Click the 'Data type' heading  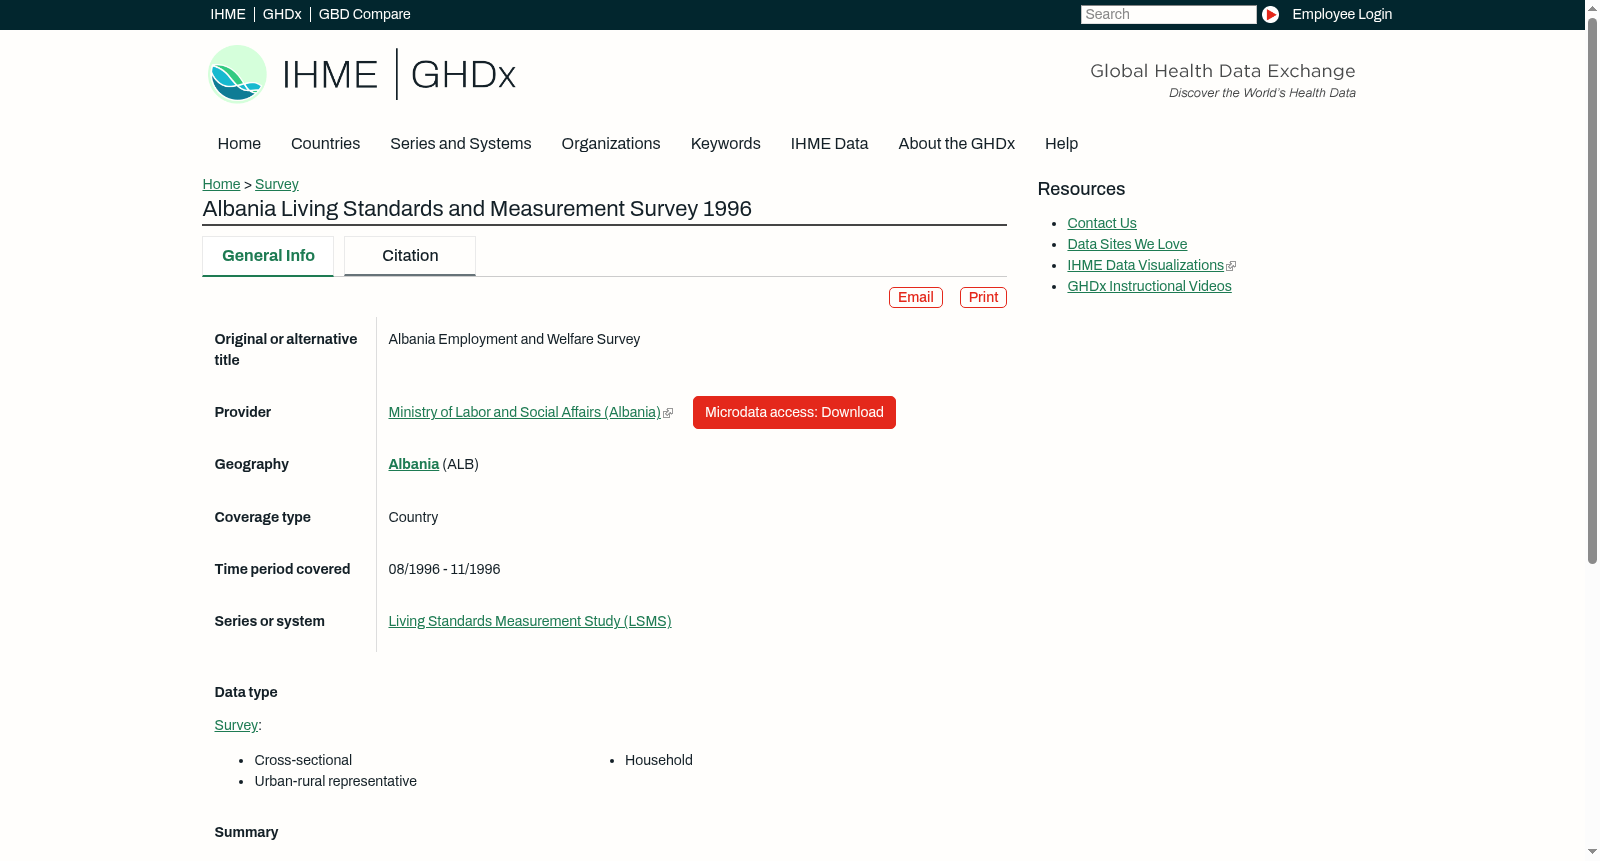pos(246,692)
